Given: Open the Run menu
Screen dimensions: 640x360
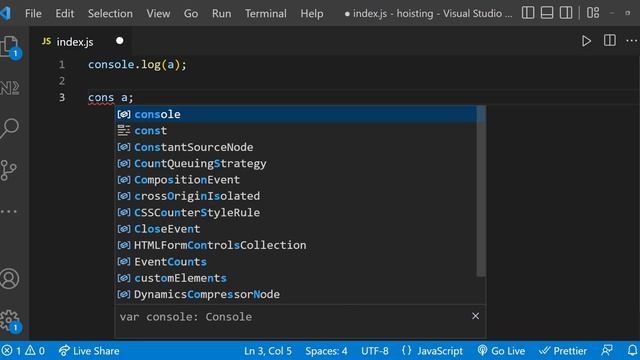Looking at the screenshot, I should click(x=221, y=13).
